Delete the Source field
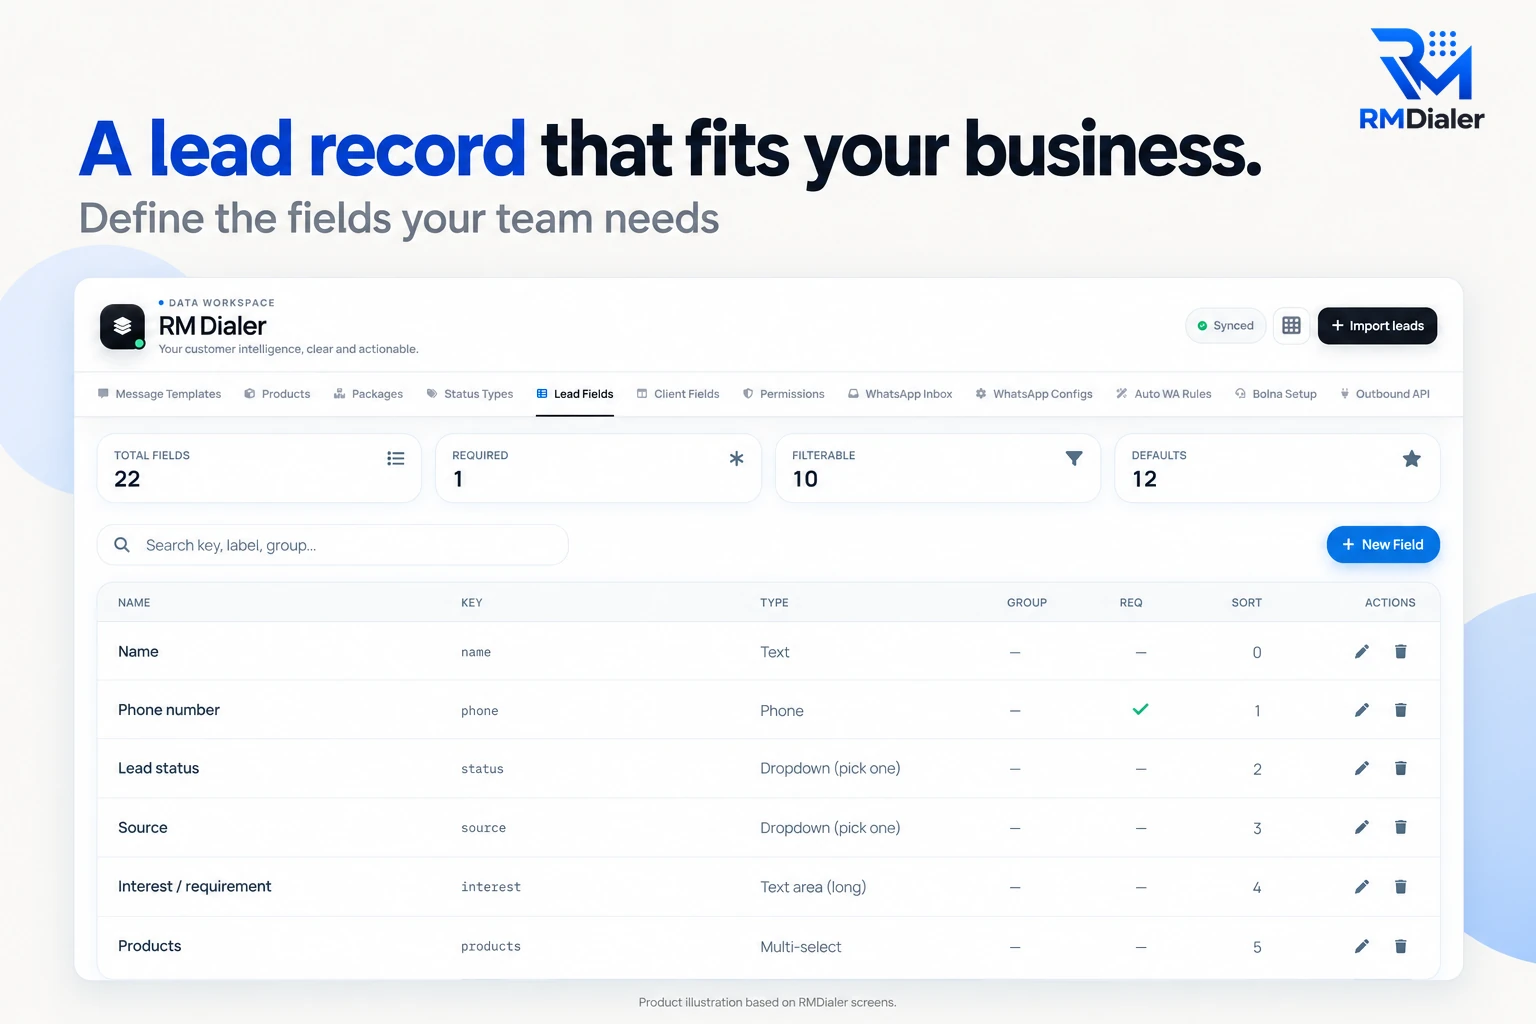The image size is (1536, 1024). point(1400,827)
